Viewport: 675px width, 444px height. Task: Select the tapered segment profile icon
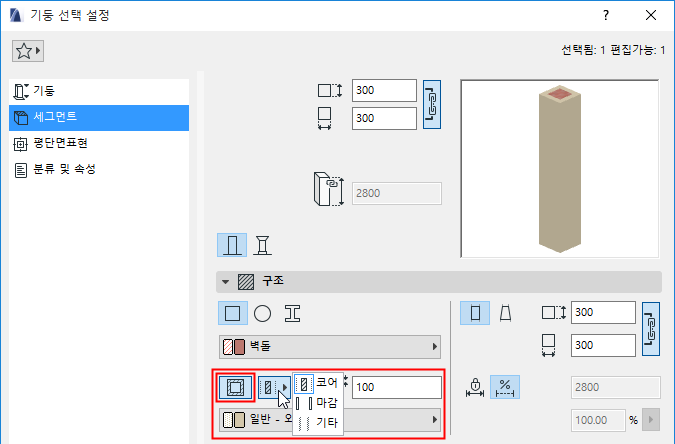point(505,313)
